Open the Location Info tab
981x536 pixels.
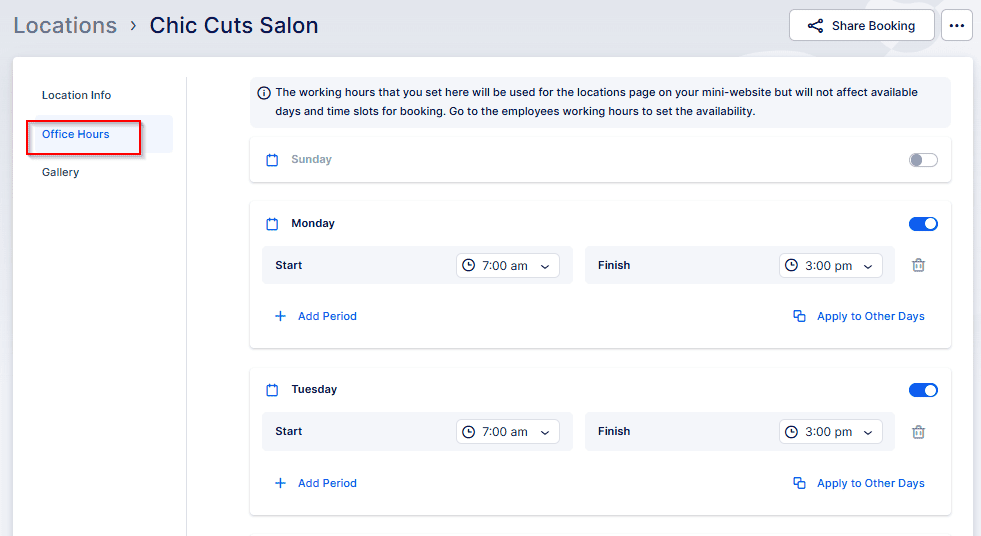pyautogui.click(x=76, y=95)
